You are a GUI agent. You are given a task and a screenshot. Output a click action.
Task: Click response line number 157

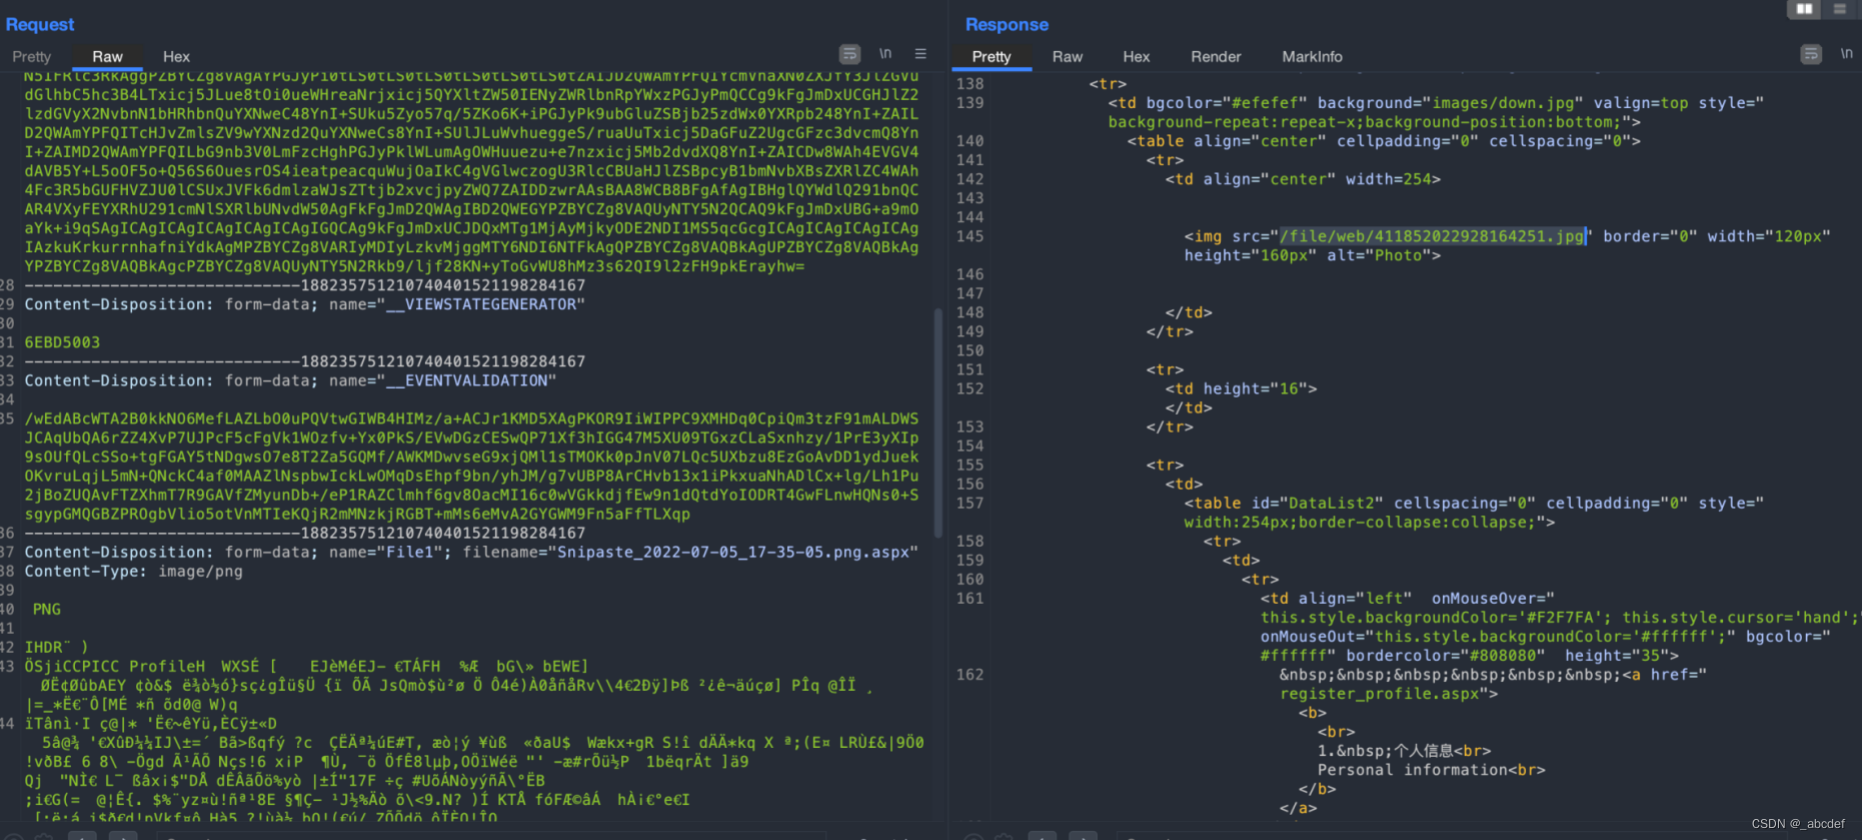pos(969,503)
